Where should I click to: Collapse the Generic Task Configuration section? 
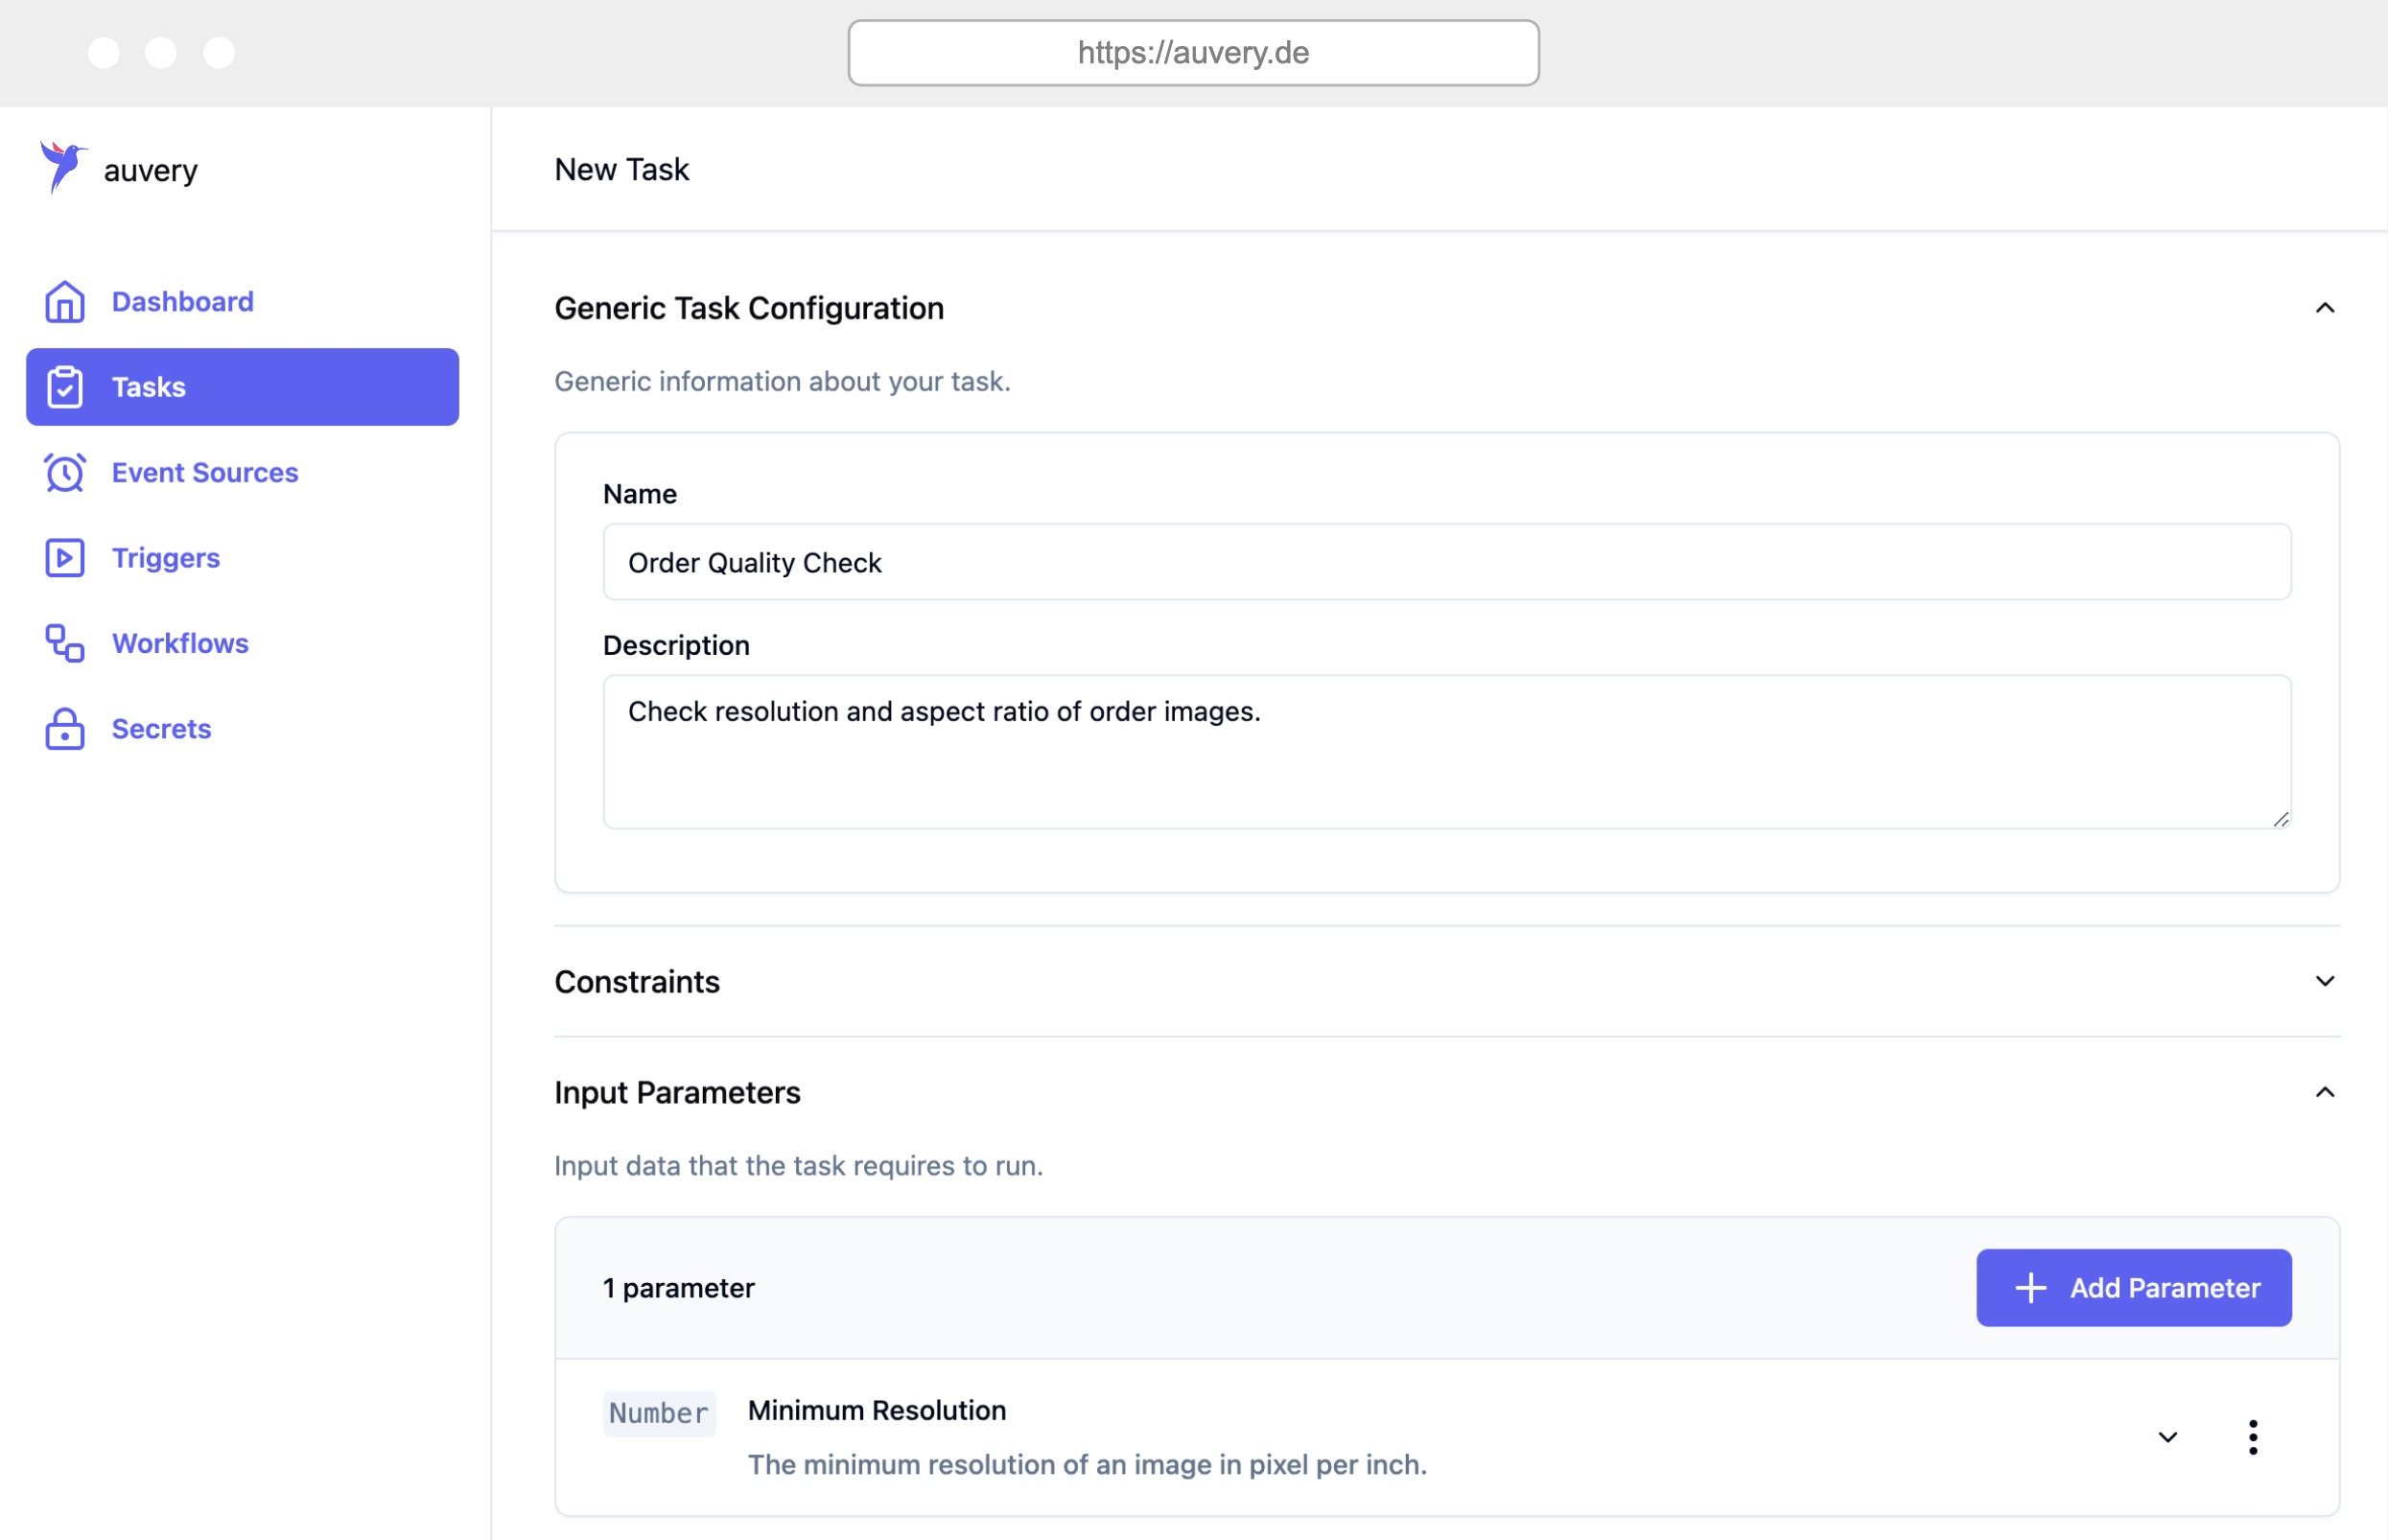pos(2324,308)
